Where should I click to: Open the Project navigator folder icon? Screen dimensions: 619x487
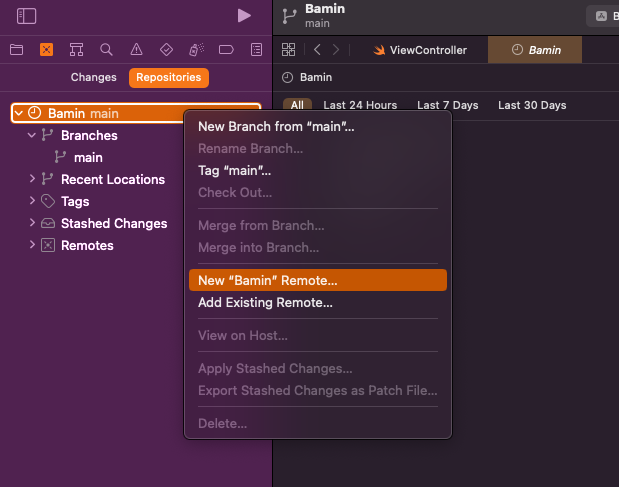pos(17,50)
